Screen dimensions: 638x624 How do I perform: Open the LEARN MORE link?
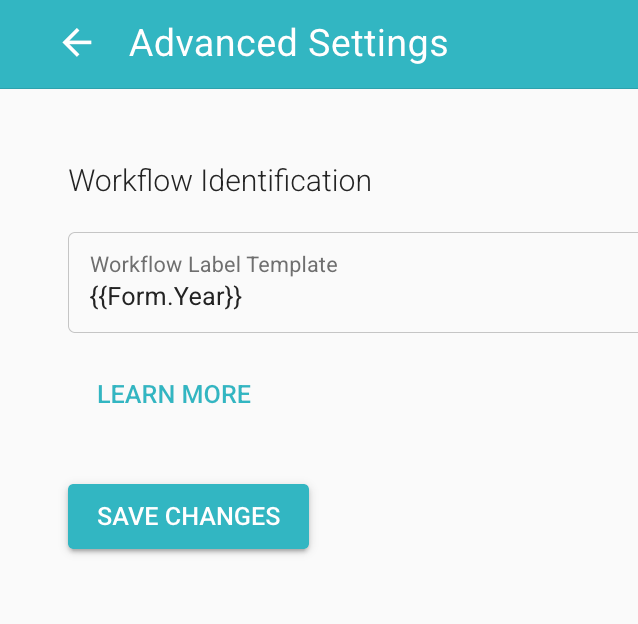(174, 394)
